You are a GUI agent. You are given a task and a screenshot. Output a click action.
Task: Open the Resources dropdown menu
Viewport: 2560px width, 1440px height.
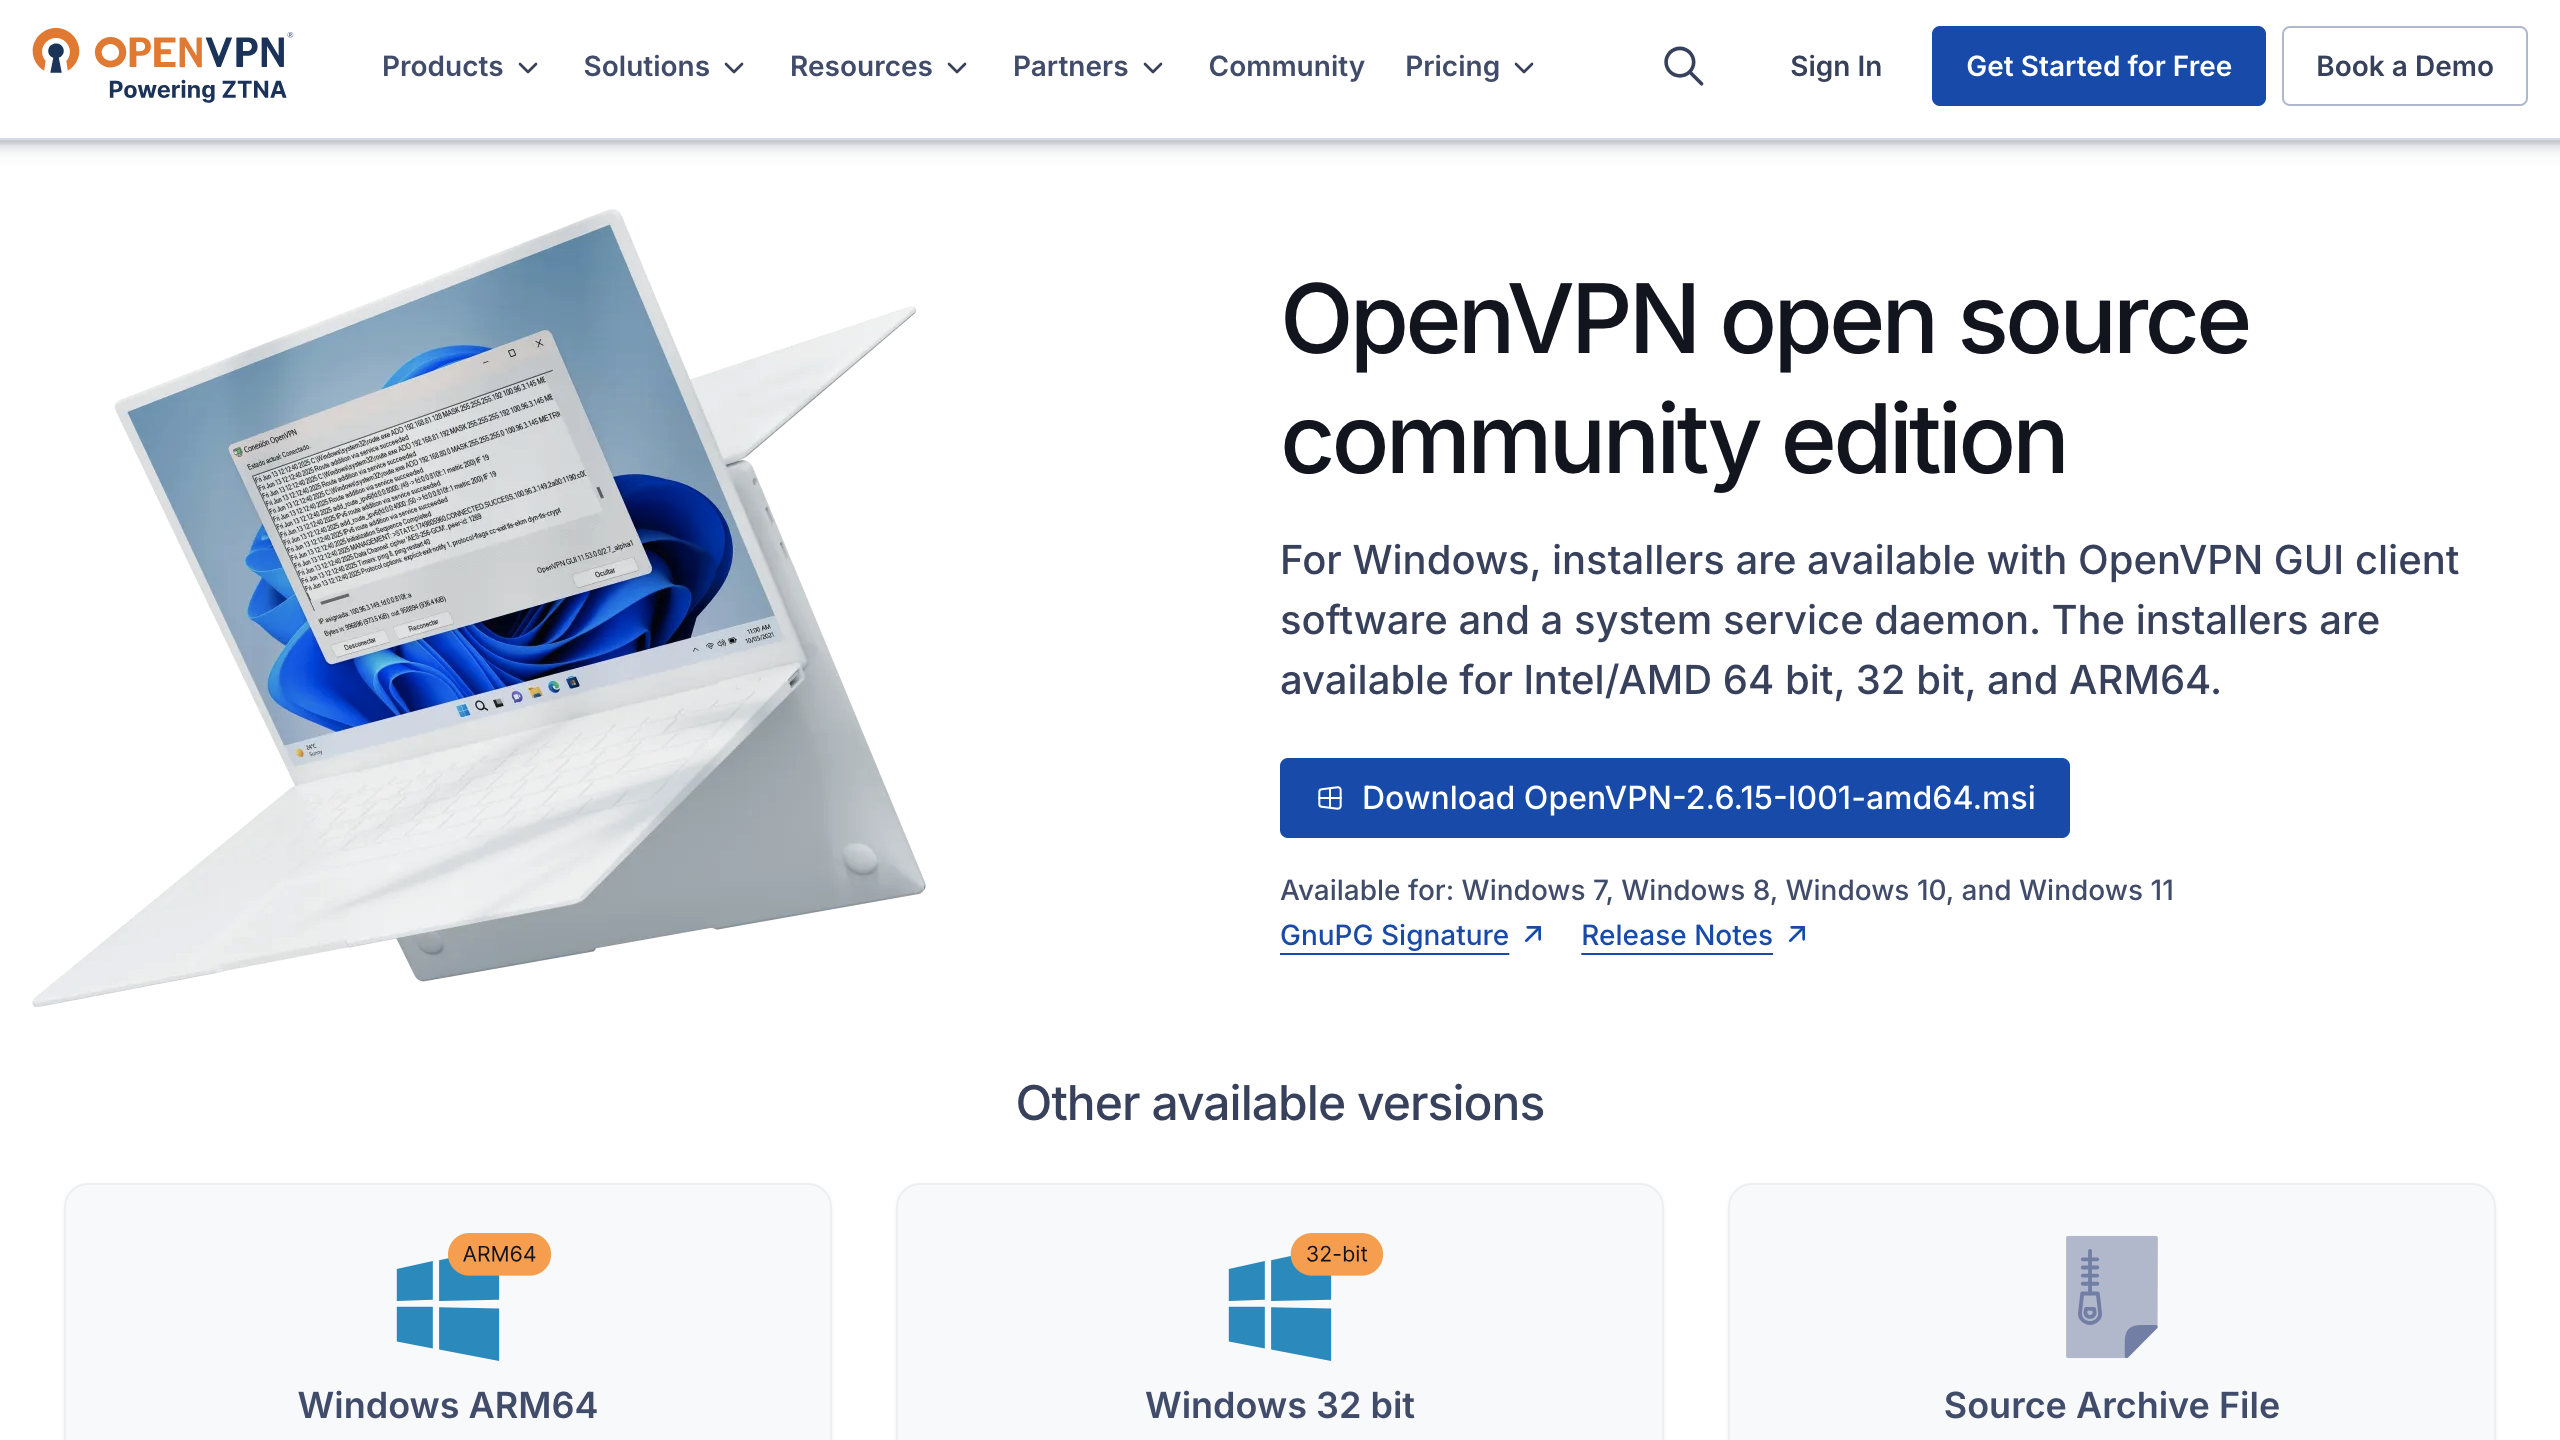[878, 66]
